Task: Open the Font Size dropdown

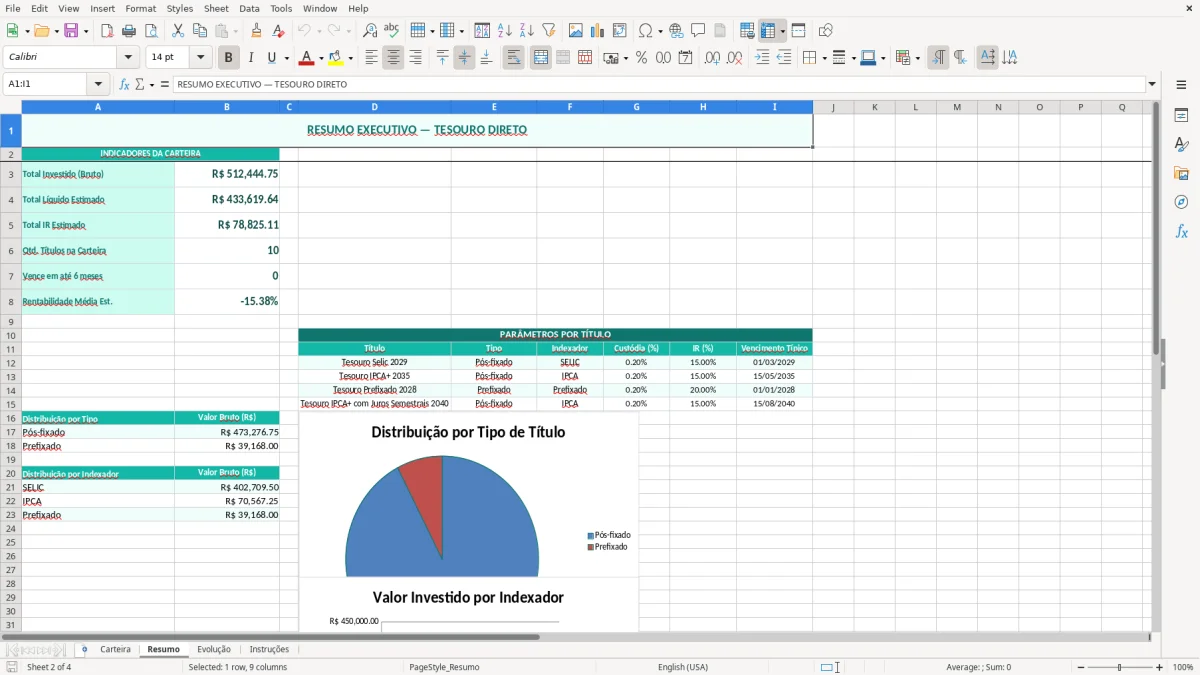Action: point(201,58)
